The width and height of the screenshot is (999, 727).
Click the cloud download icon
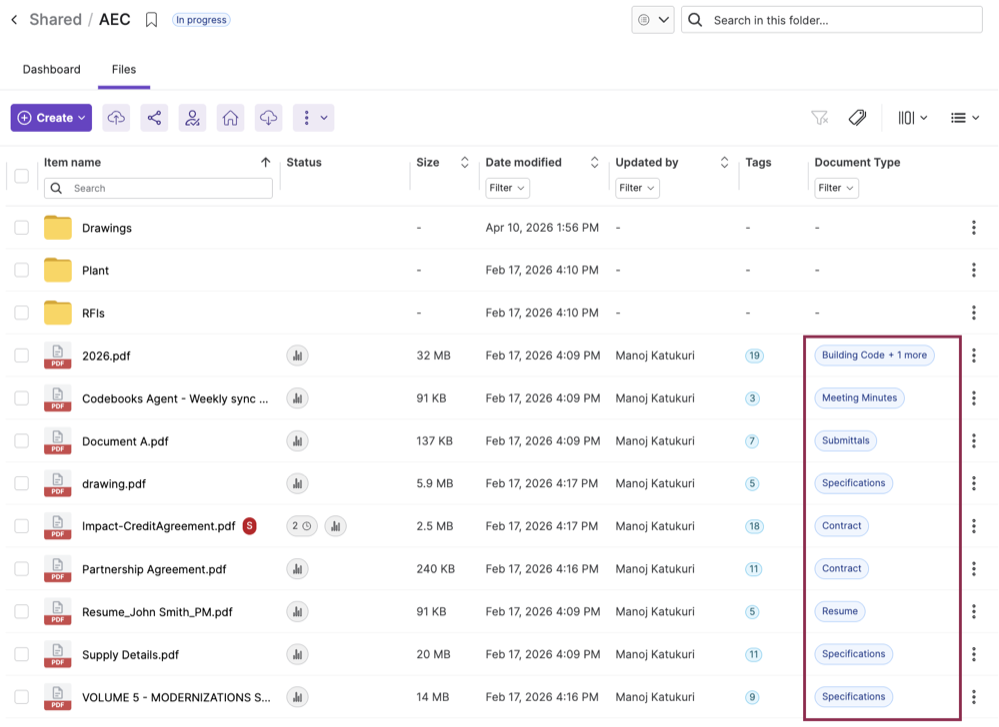point(268,118)
